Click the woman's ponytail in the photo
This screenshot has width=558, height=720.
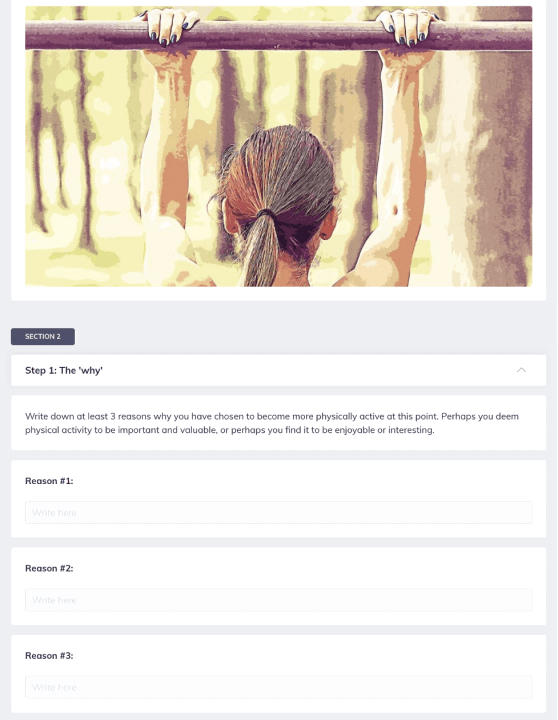click(x=259, y=250)
